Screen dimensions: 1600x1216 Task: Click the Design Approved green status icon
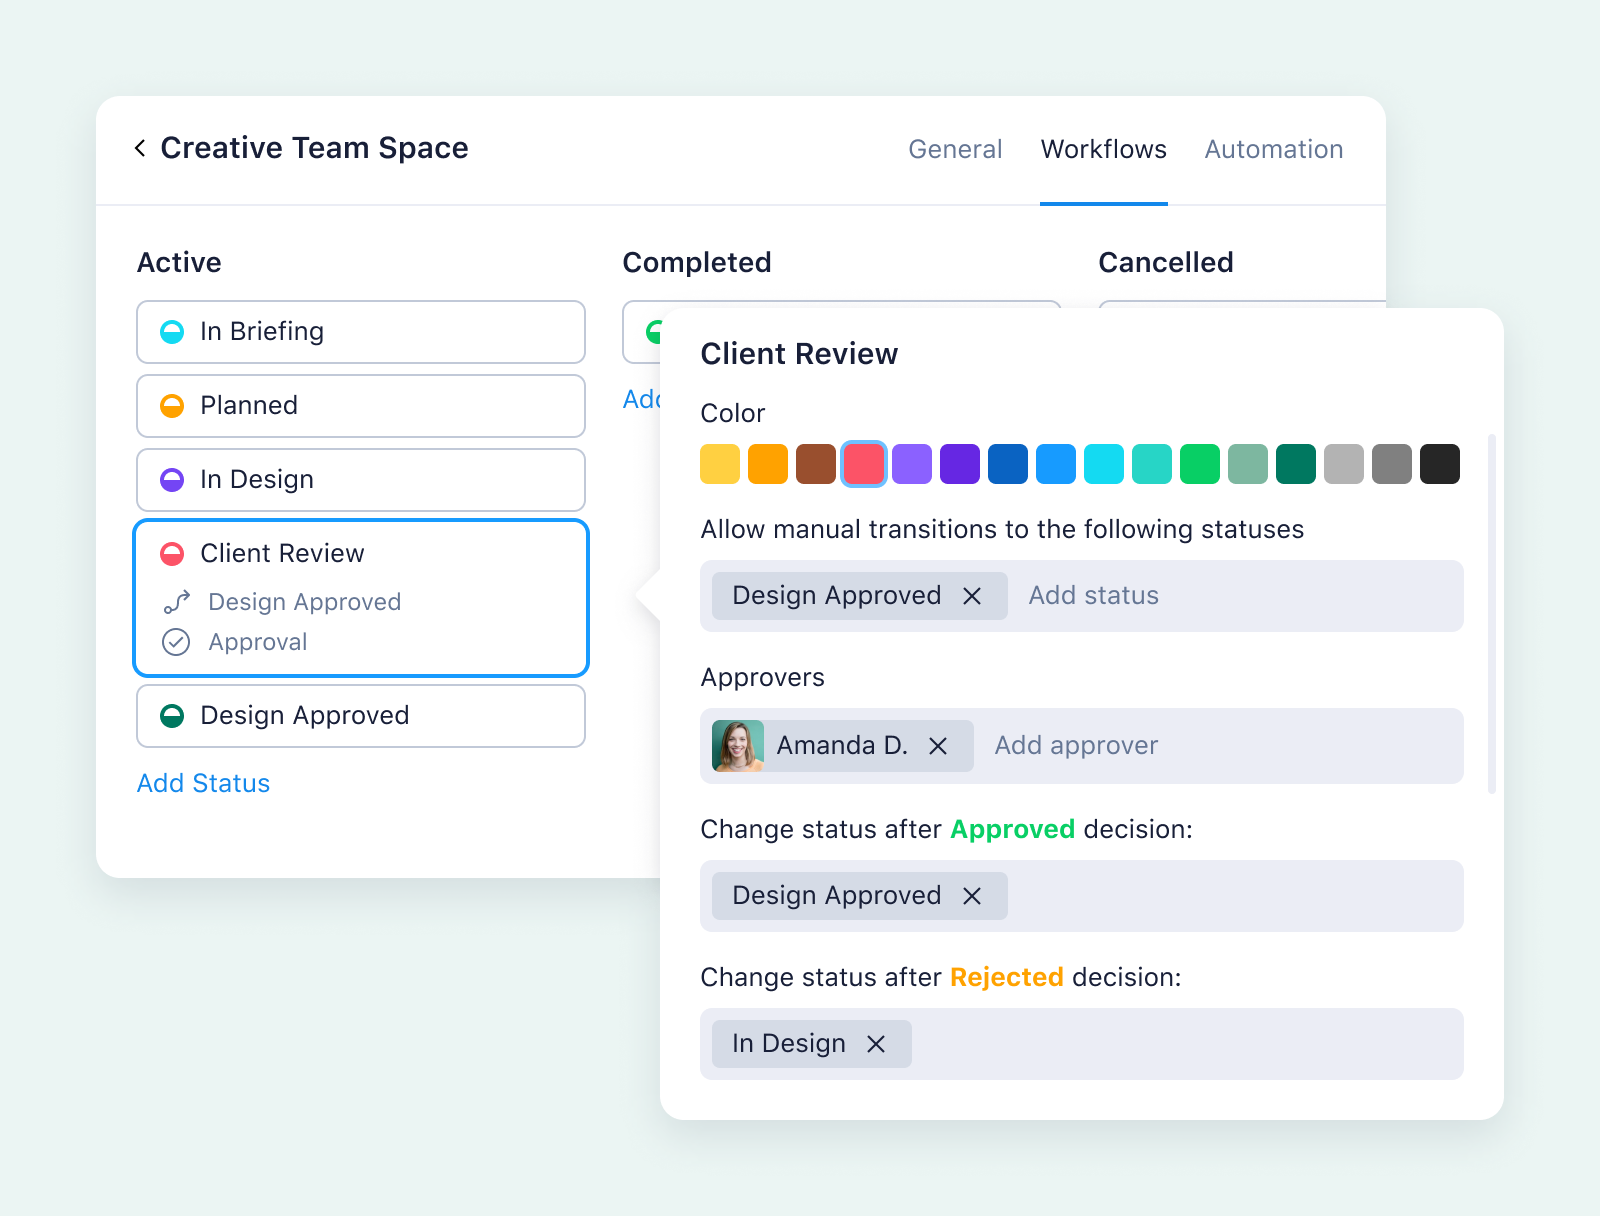[175, 715]
